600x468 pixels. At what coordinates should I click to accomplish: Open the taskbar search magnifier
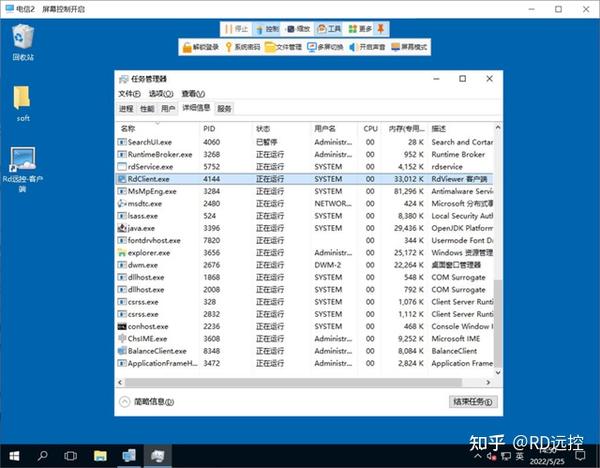pyautogui.click(x=42, y=456)
